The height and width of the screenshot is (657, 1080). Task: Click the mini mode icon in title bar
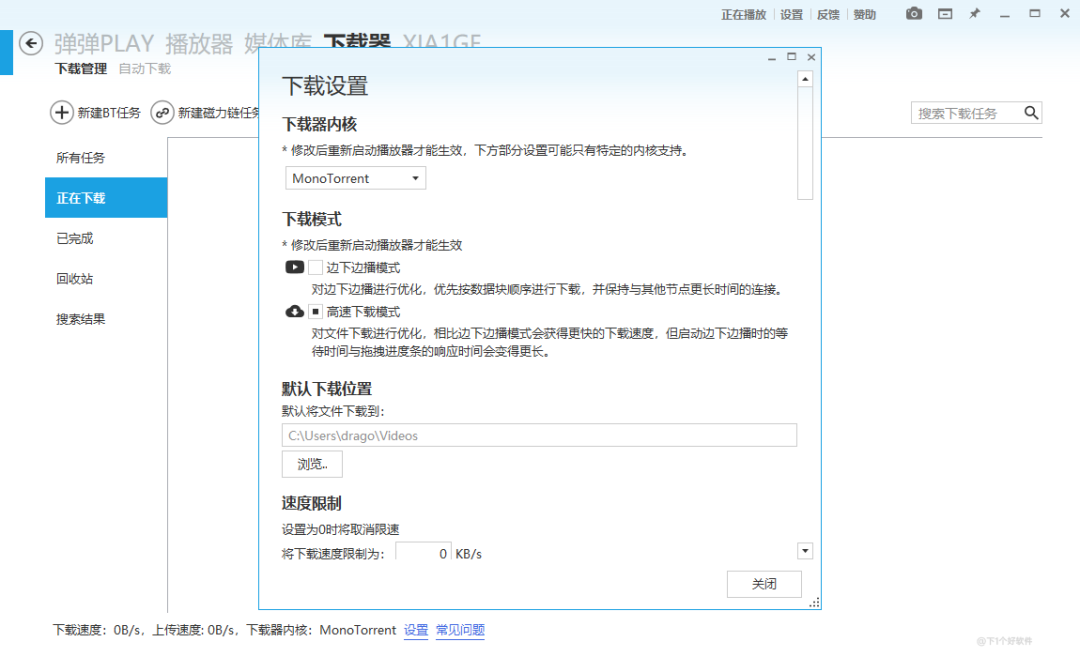tap(944, 14)
